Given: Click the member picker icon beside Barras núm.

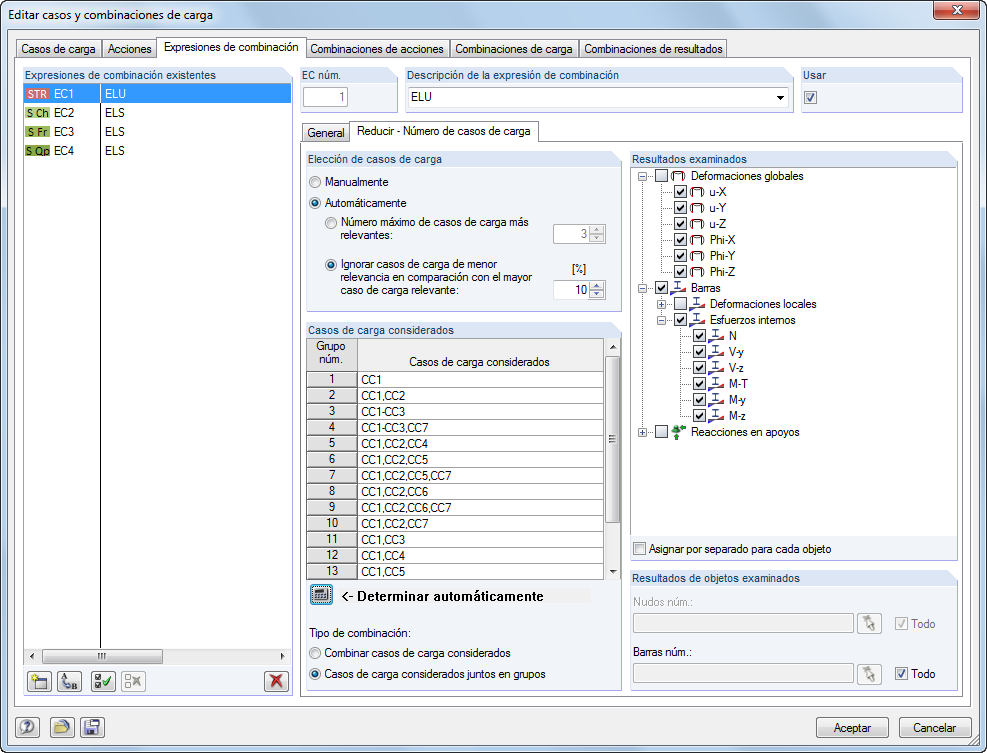Looking at the screenshot, I should [869, 674].
